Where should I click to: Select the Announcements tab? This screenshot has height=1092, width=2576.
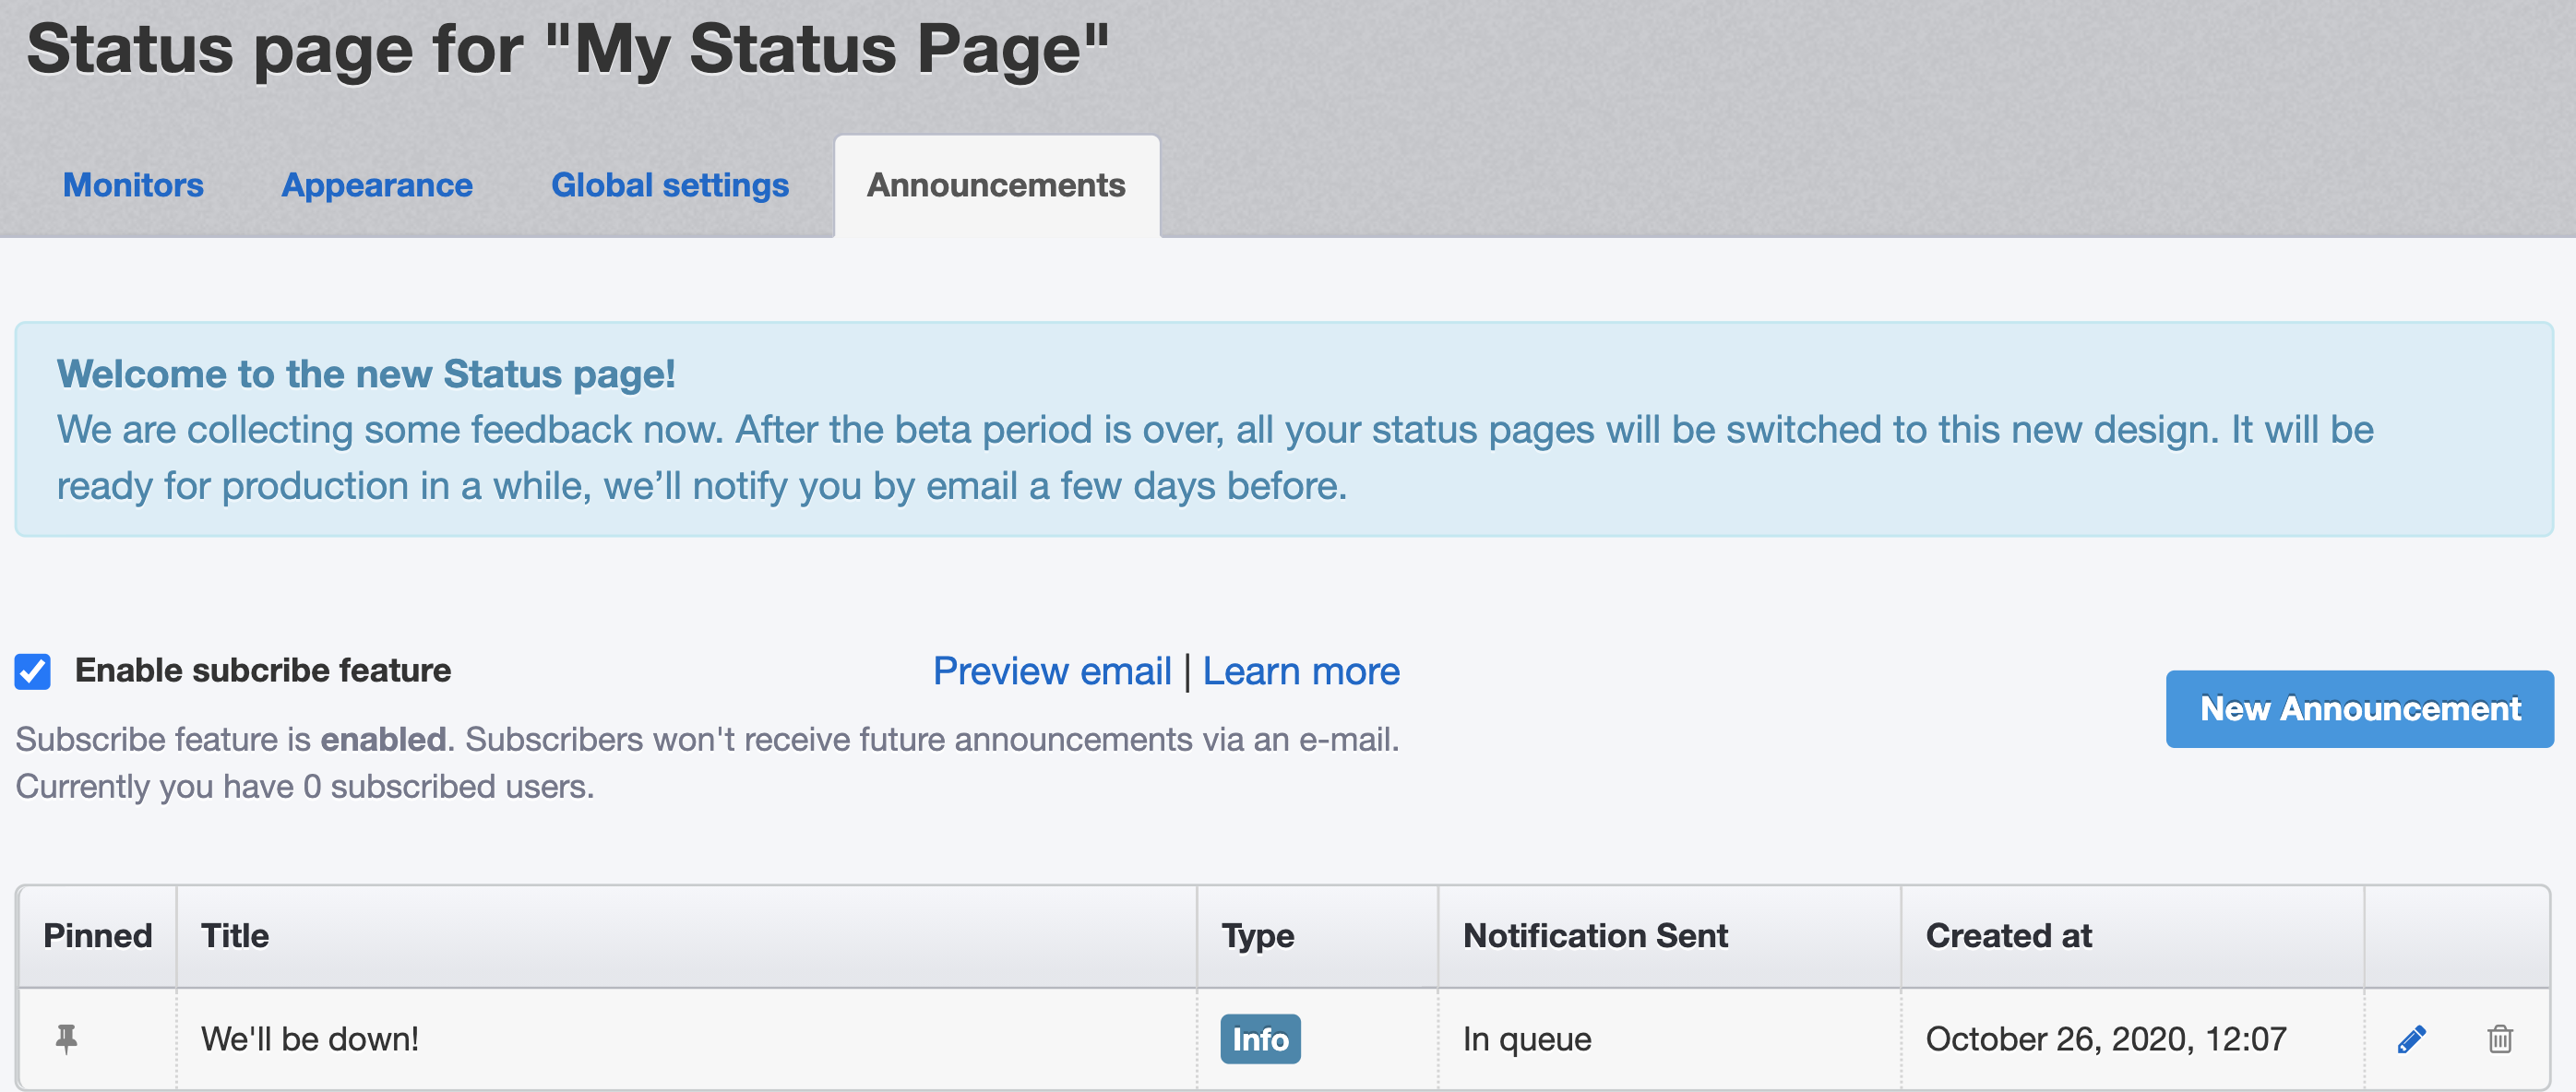(x=997, y=185)
